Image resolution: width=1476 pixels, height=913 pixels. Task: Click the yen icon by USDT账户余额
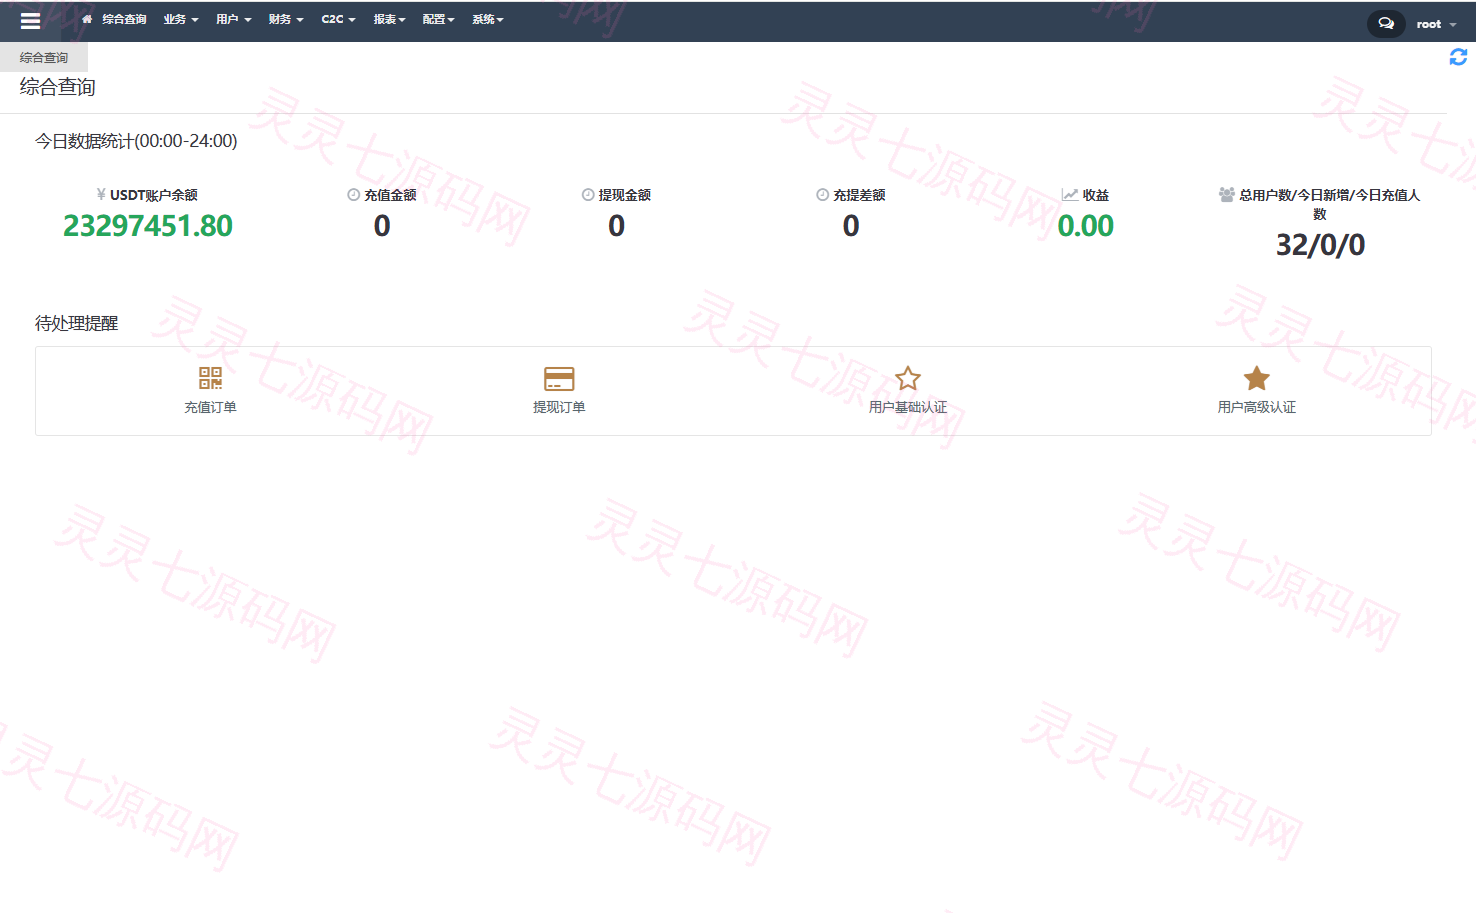[x=101, y=194]
